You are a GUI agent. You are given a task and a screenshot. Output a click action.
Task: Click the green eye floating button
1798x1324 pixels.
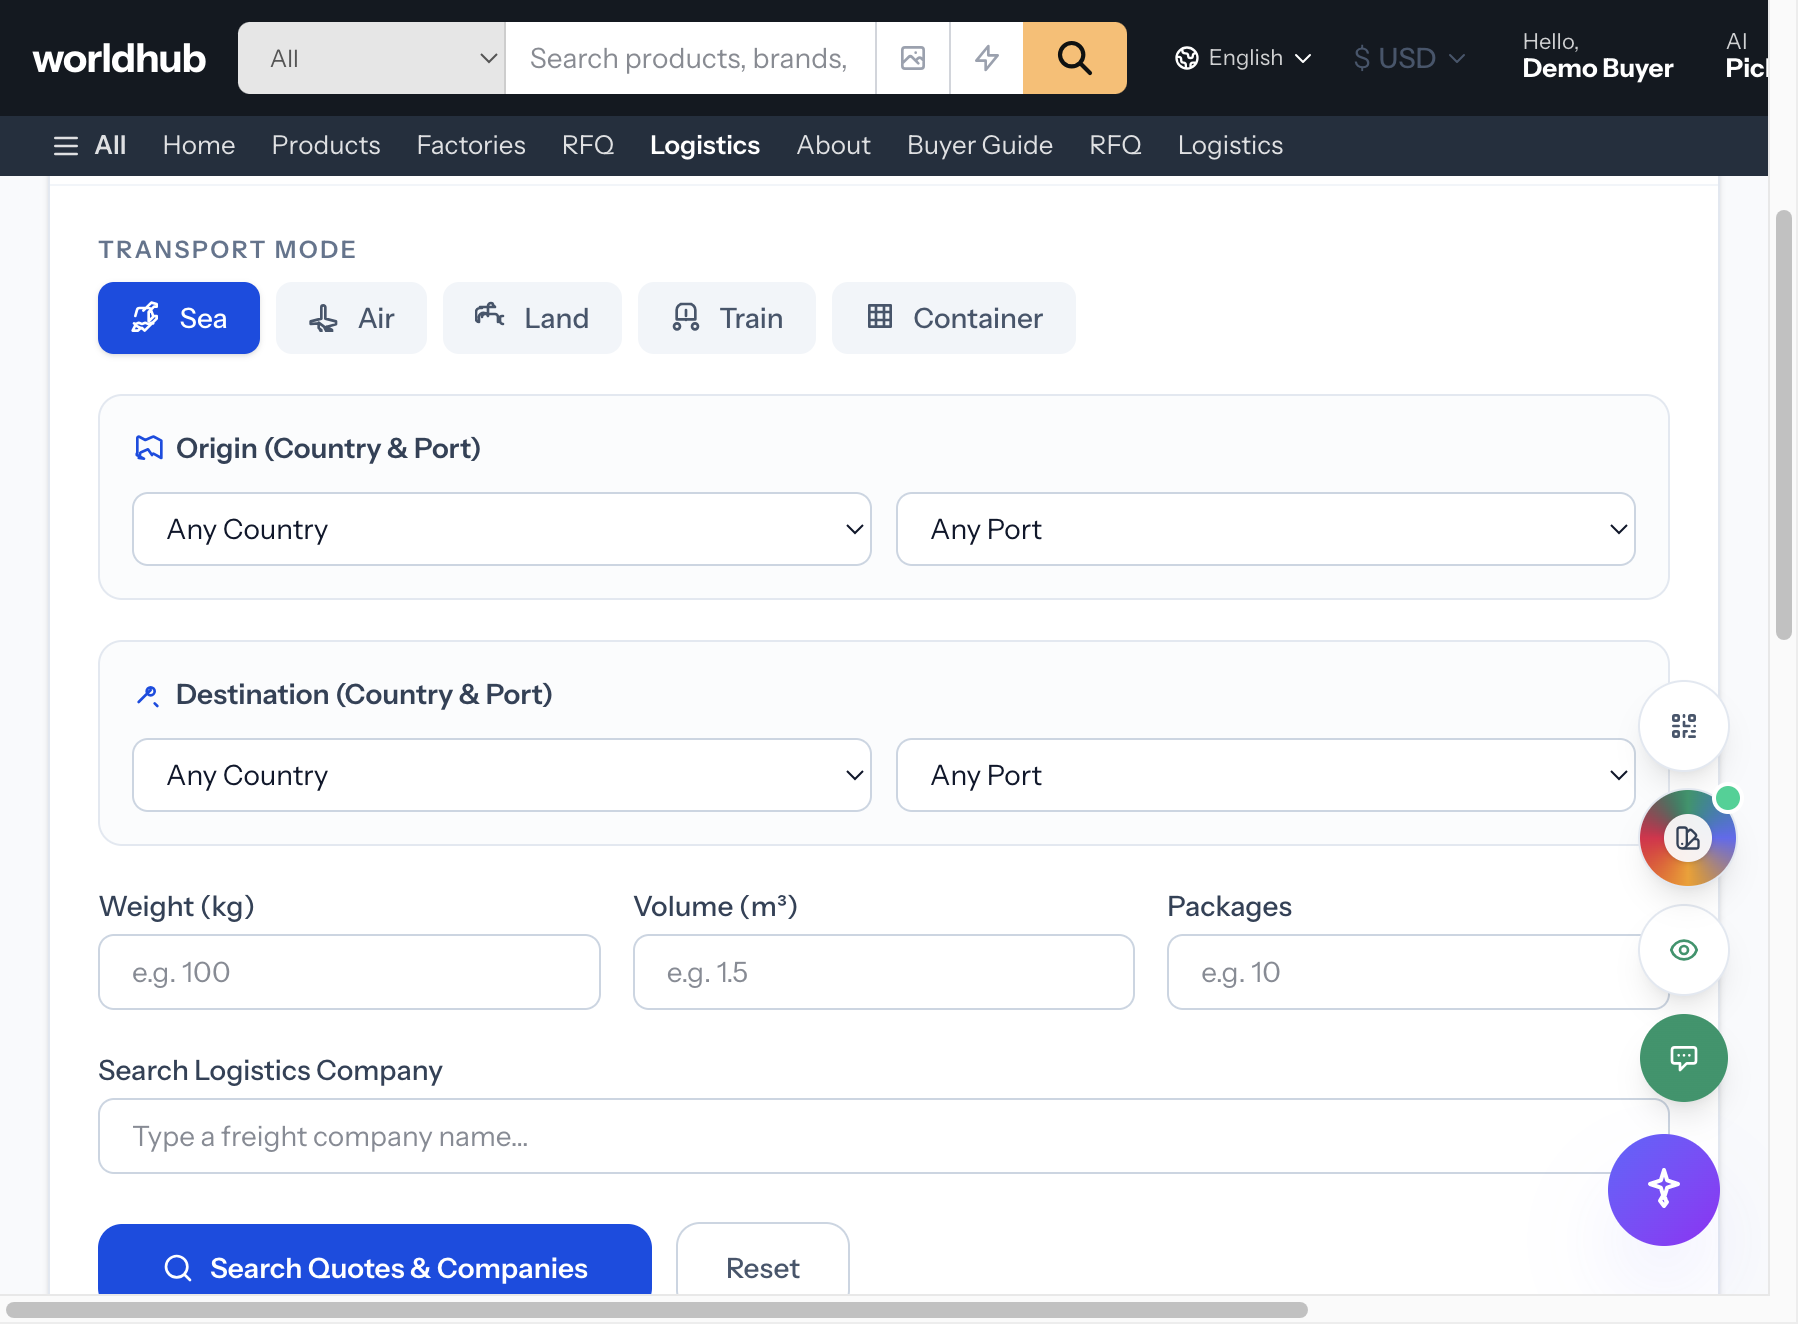pos(1684,950)
